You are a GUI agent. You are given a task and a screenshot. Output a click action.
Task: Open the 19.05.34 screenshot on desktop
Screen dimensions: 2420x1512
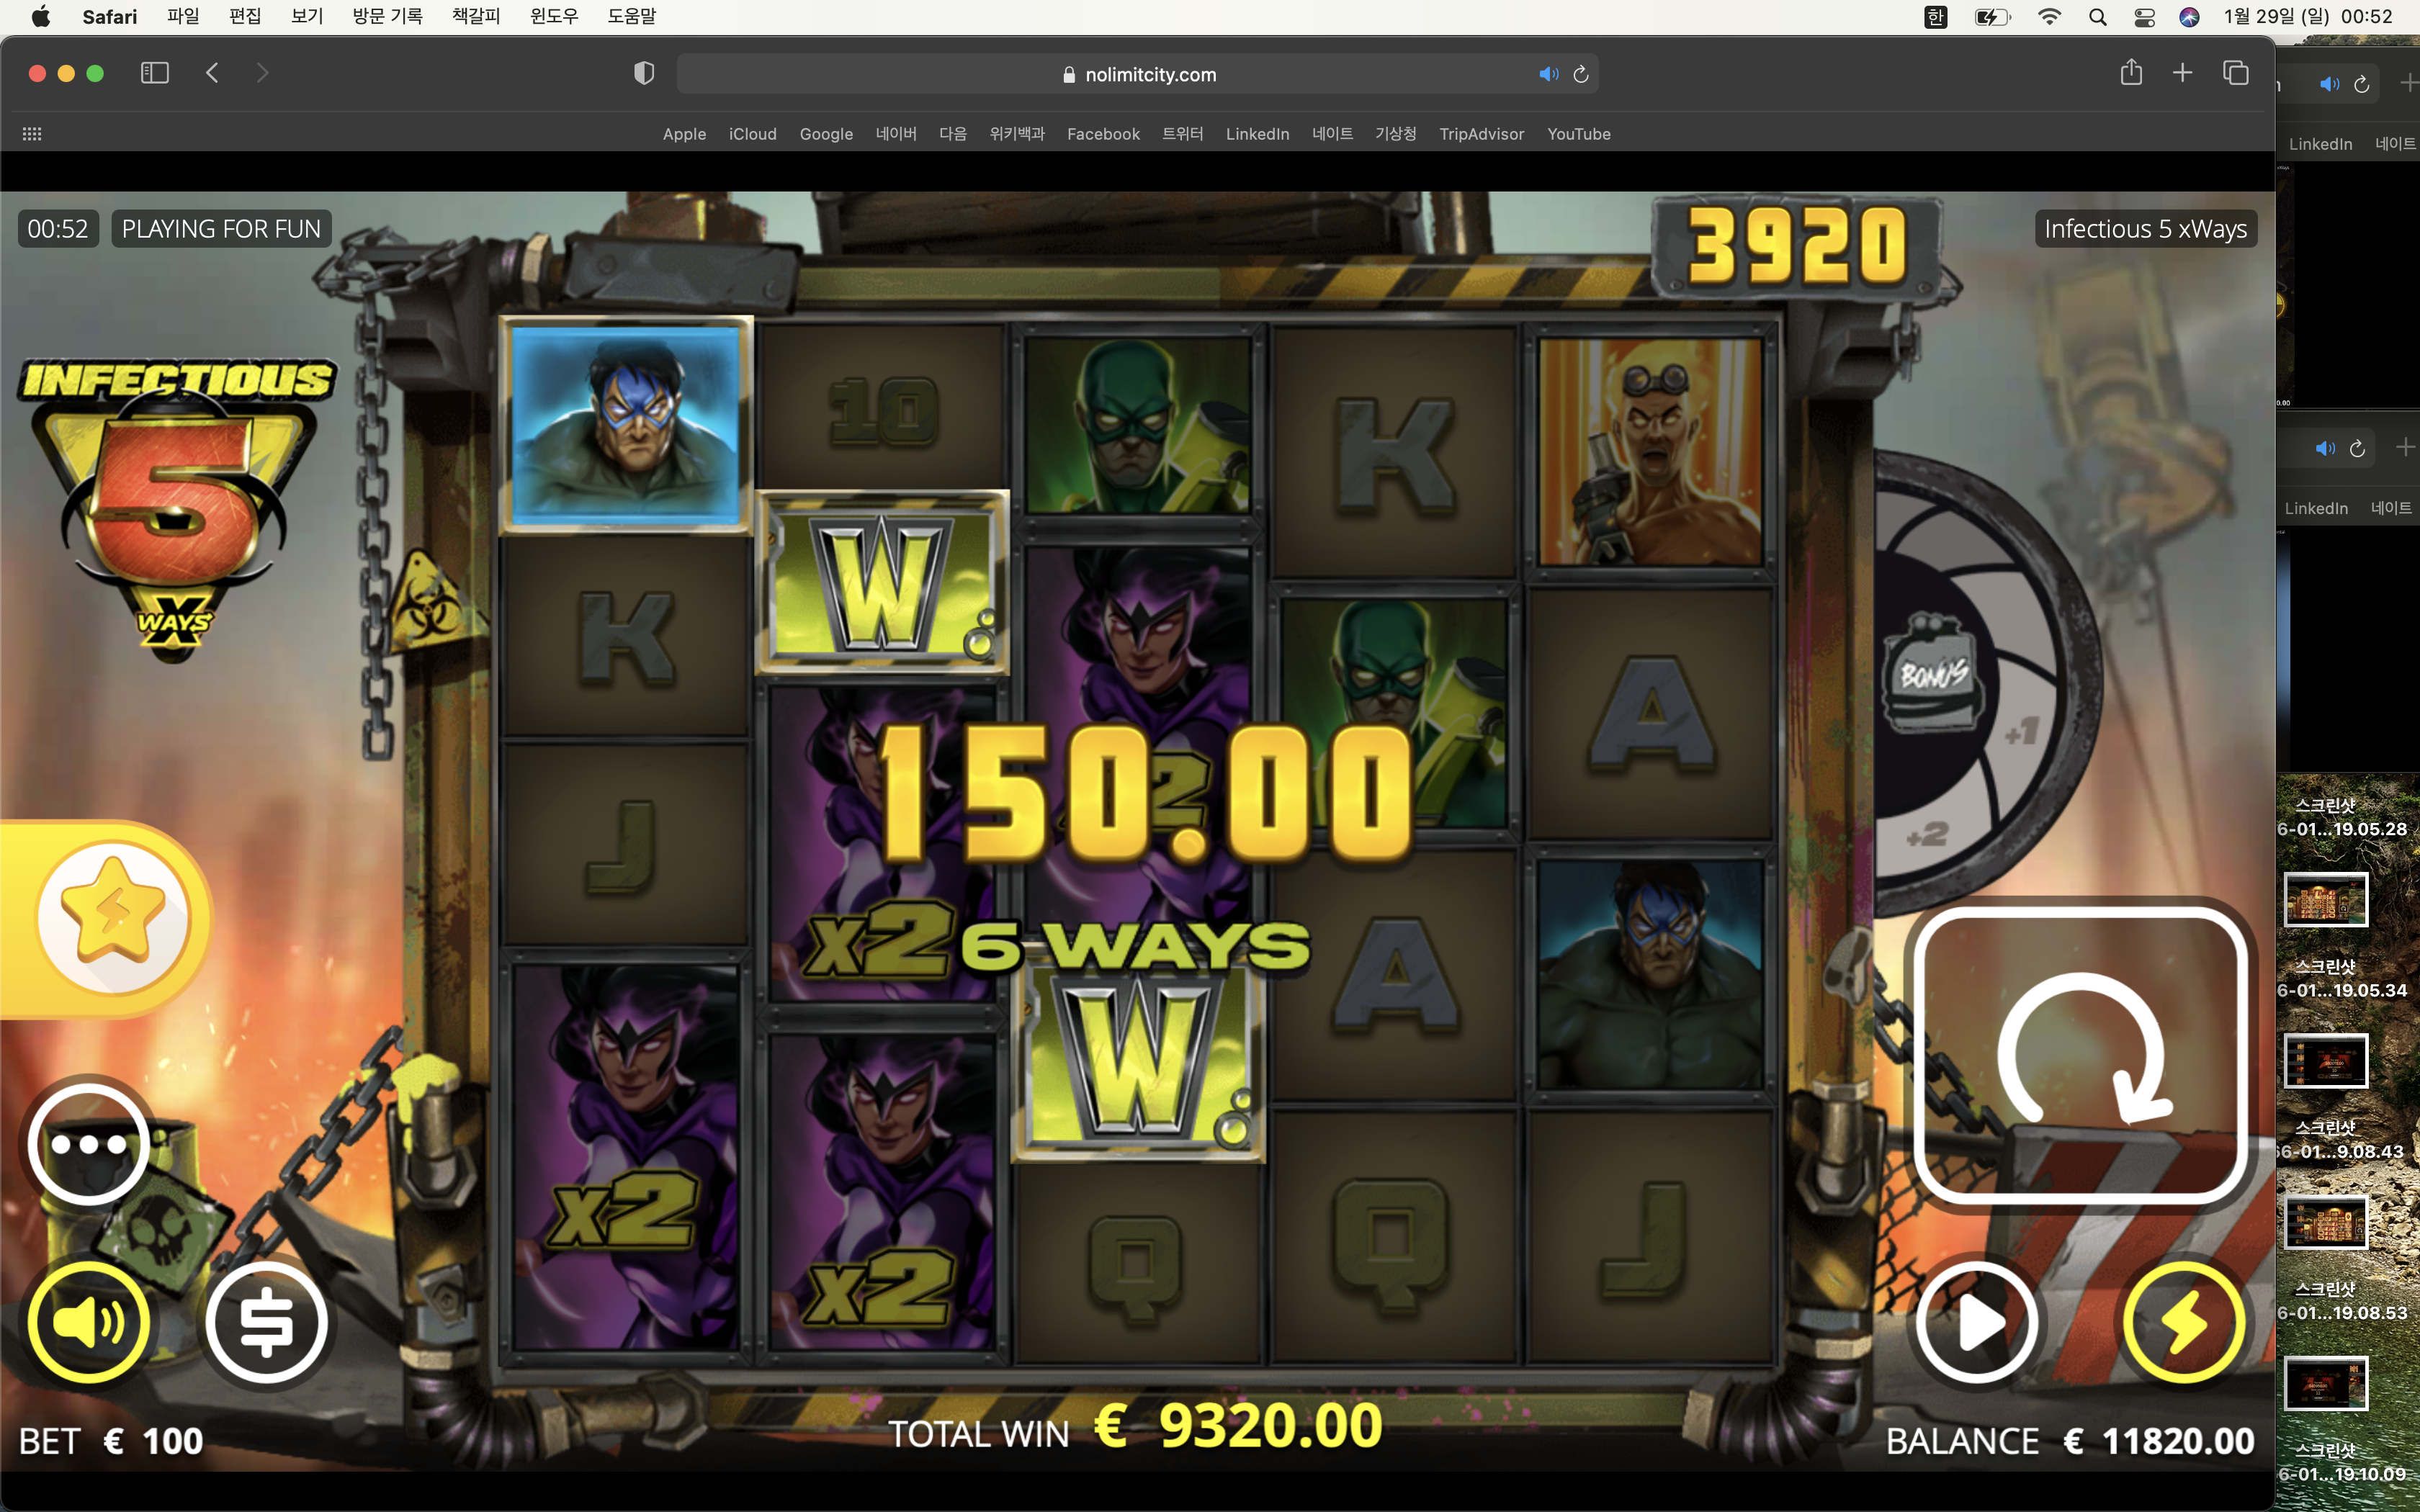coord(2326,1060)
